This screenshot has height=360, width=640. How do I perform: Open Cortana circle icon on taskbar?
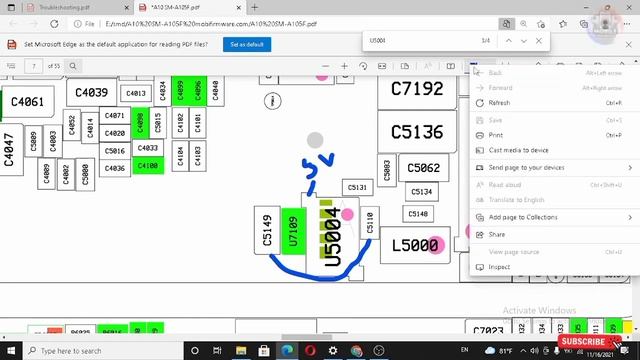point(195,351)
